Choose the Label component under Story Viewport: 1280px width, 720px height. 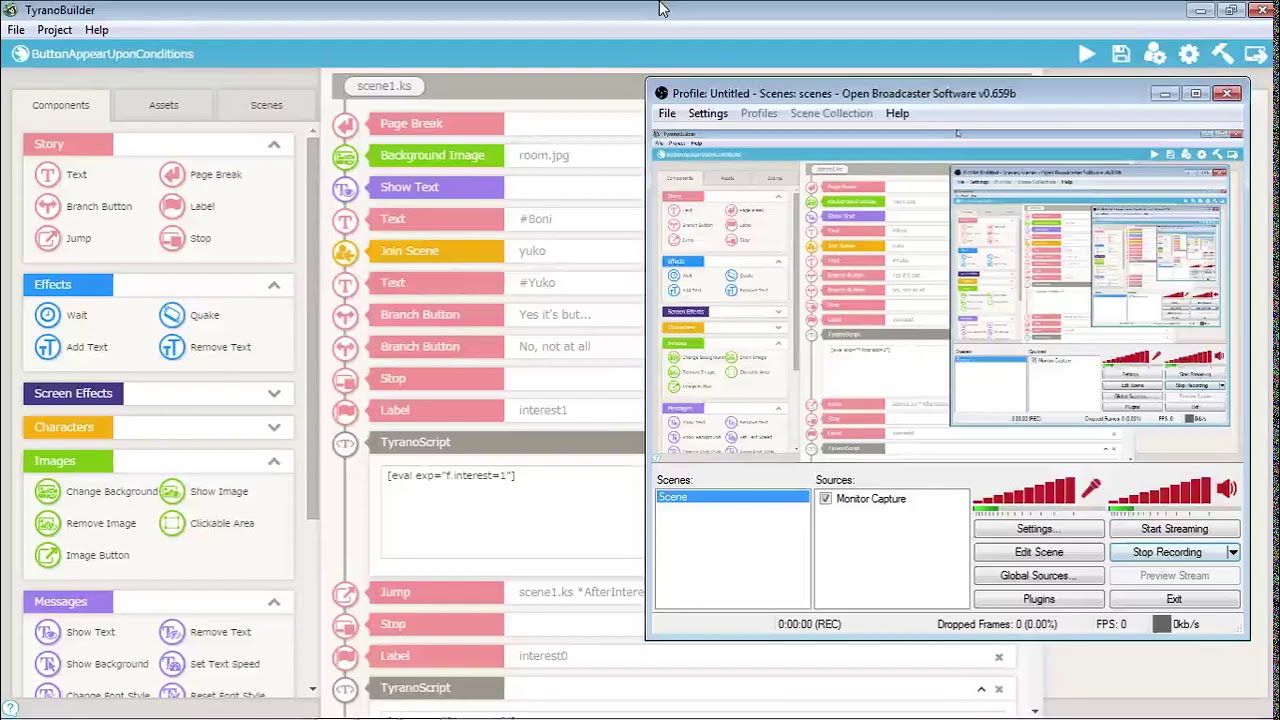pyautogui.click(x=187, y=207)
